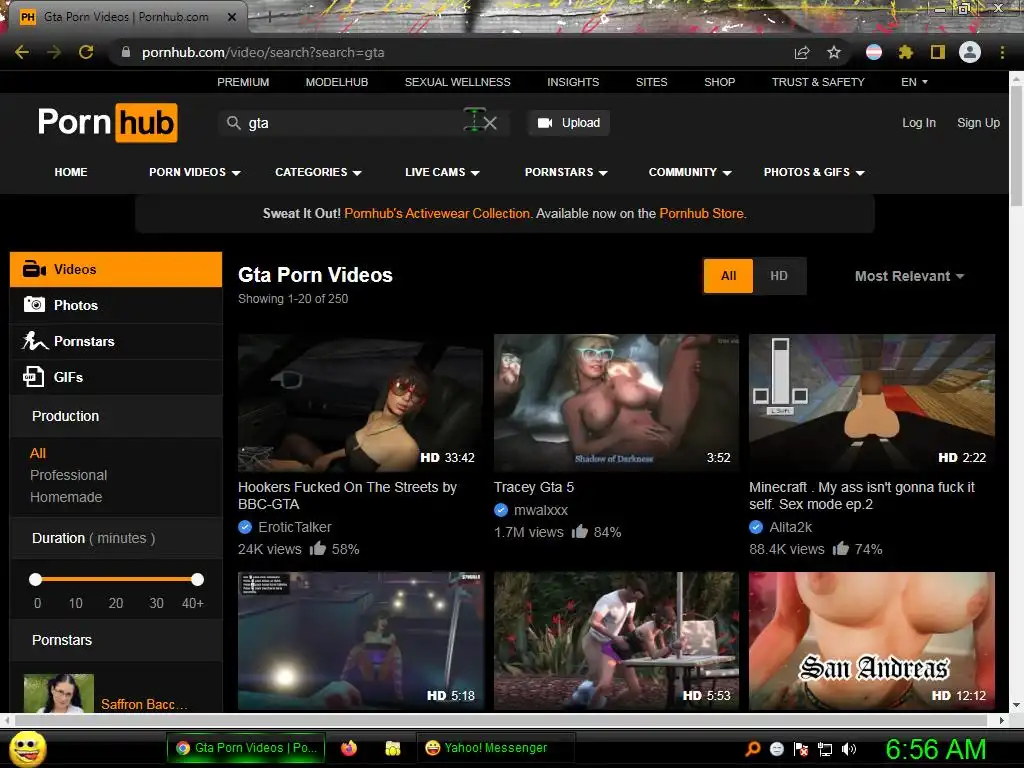Screen dimensions: 1024x768
Task: Open the Chrome profile avatar
Action: [x=970, y=52]
